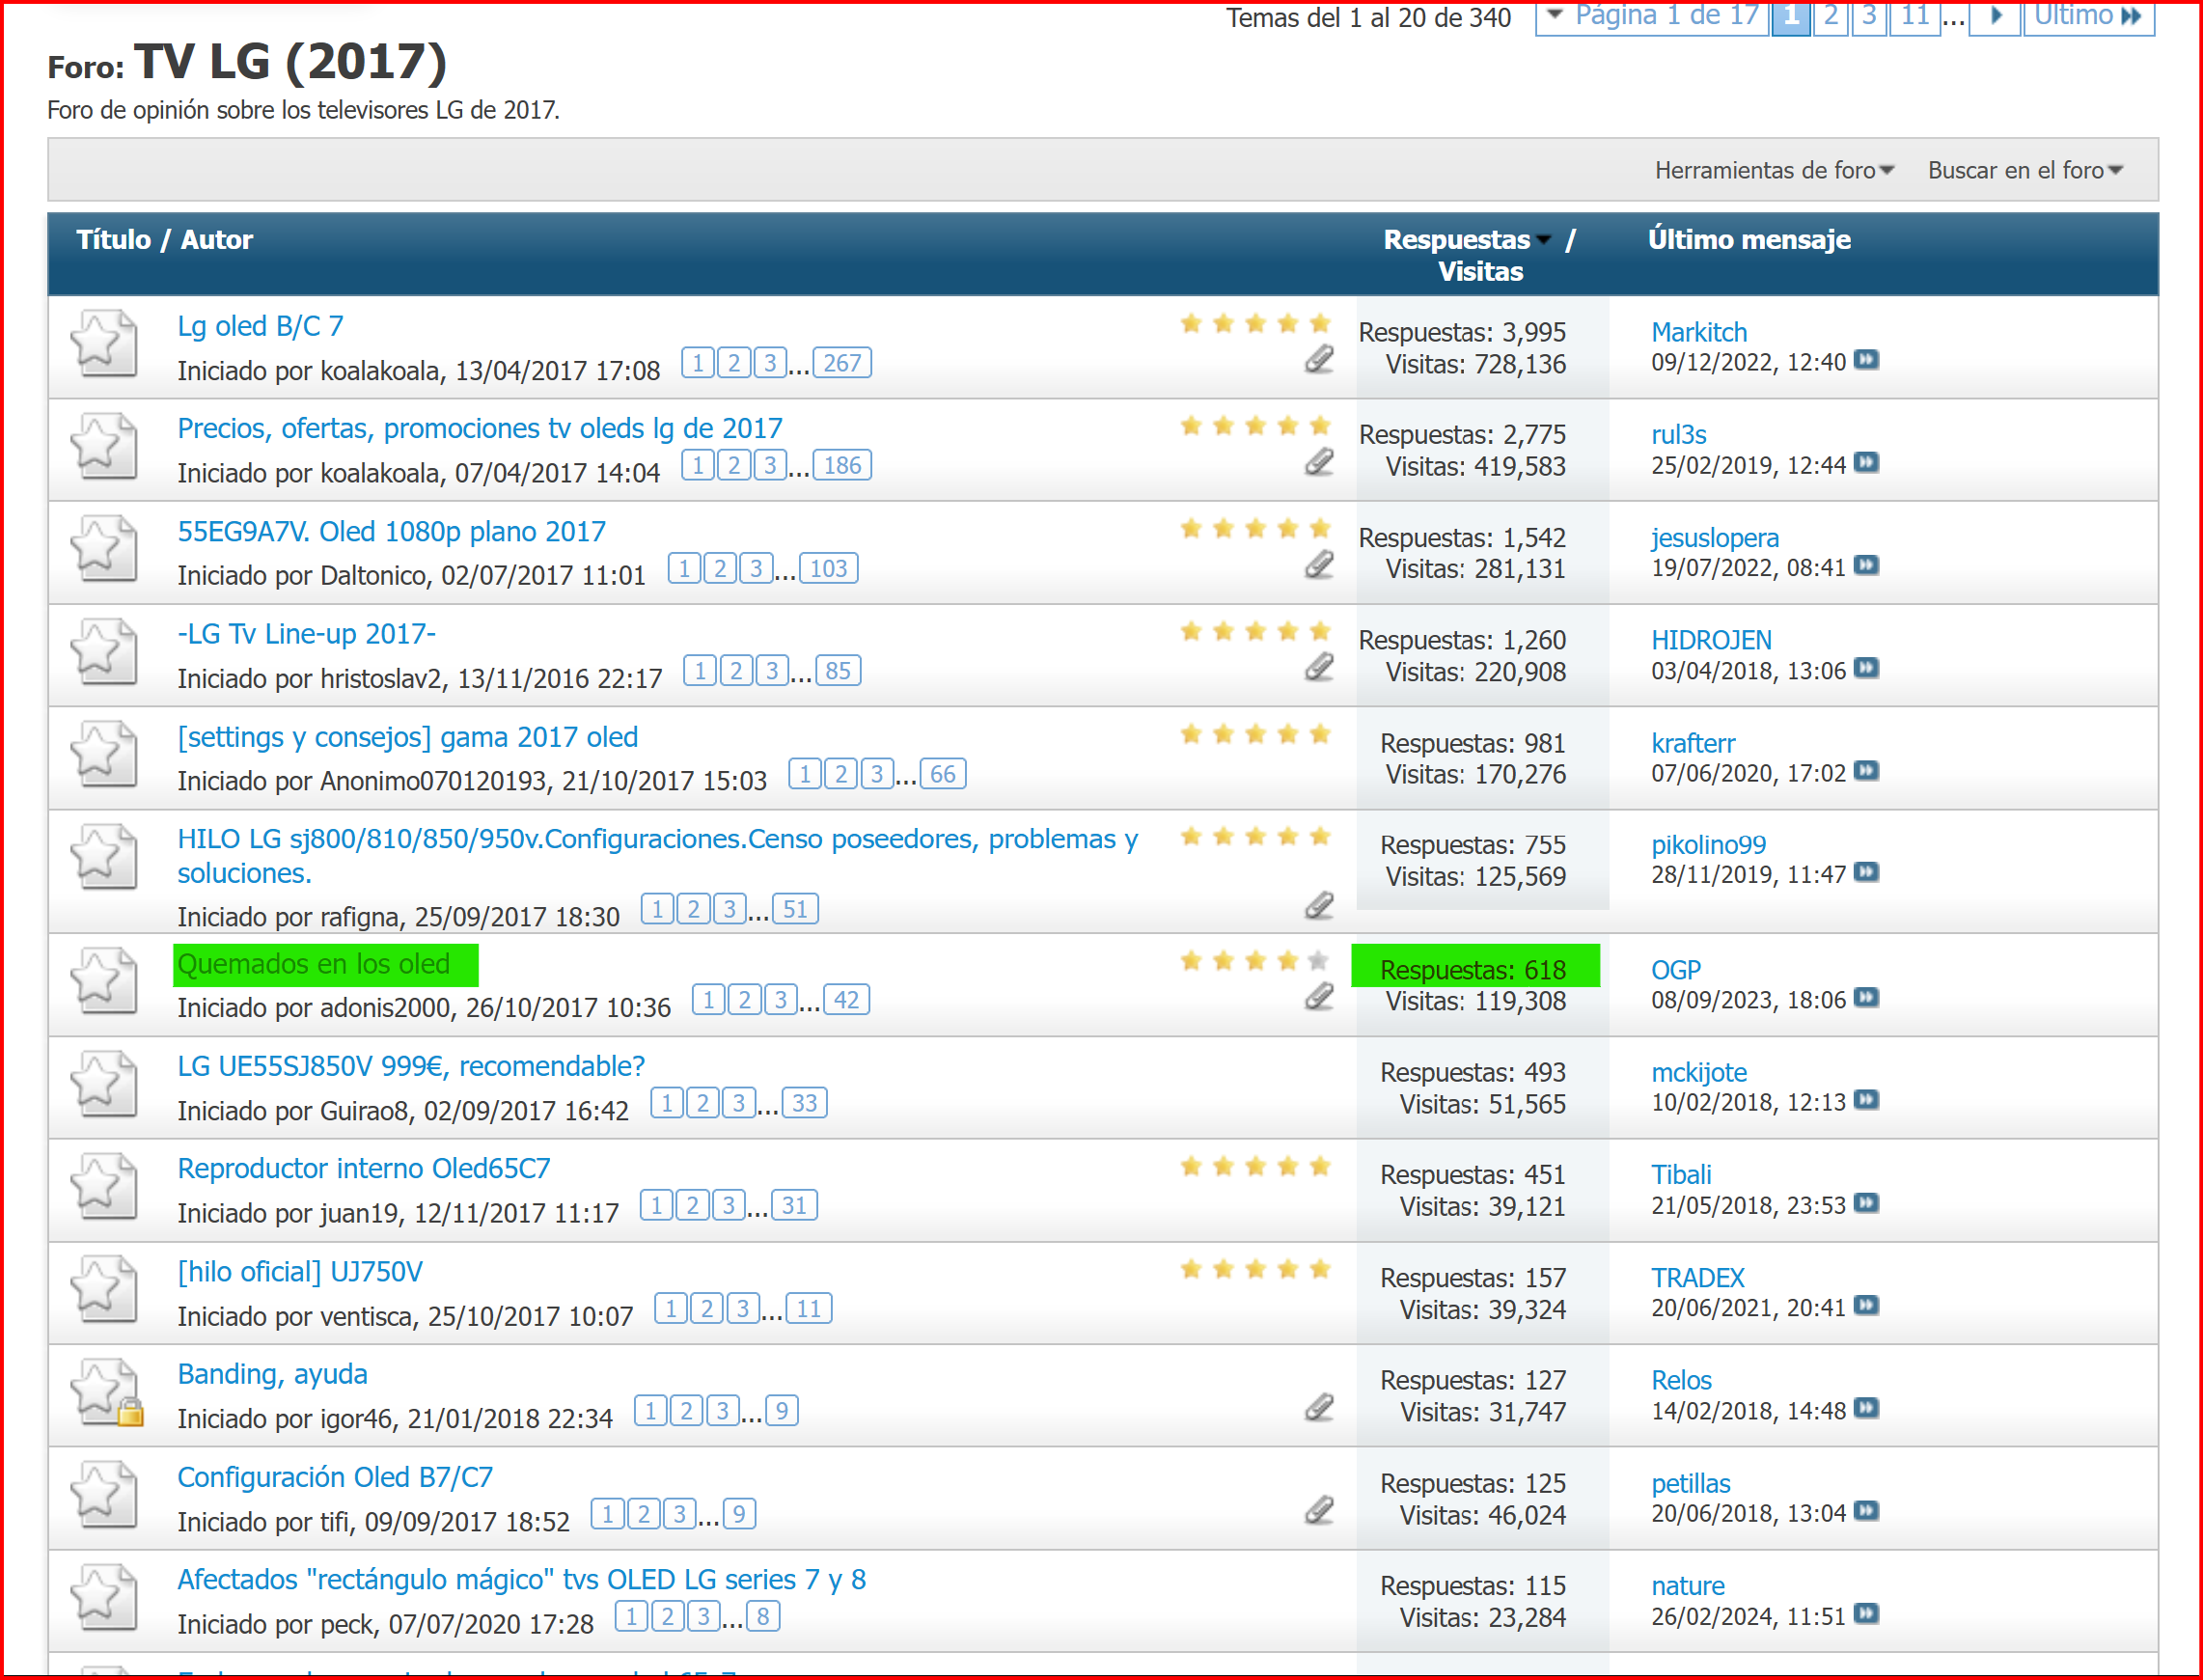Screen dimensions: 2203x1680
Task: Open thread LG UE55SJ850V 999€, recomendable?
Action: tap(411, 1066)
